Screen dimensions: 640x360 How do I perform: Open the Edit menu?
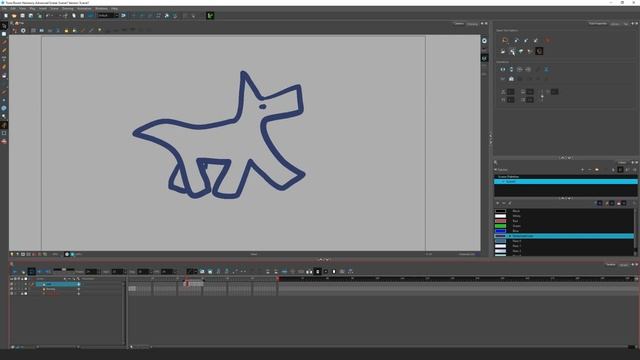(x=13, y=9)
